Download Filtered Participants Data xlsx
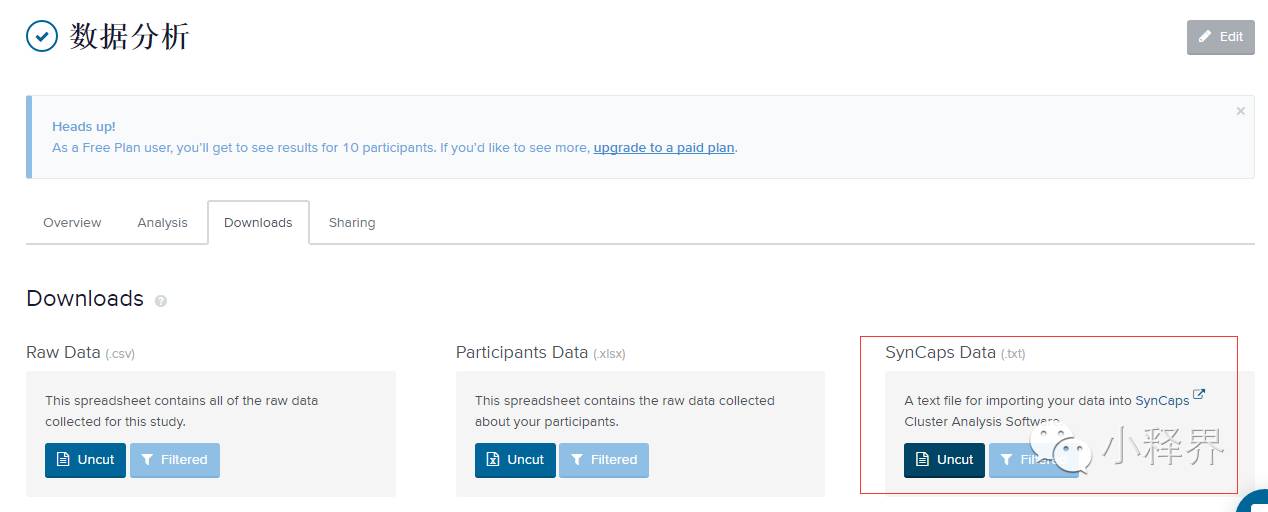 [x=604, y=460]
